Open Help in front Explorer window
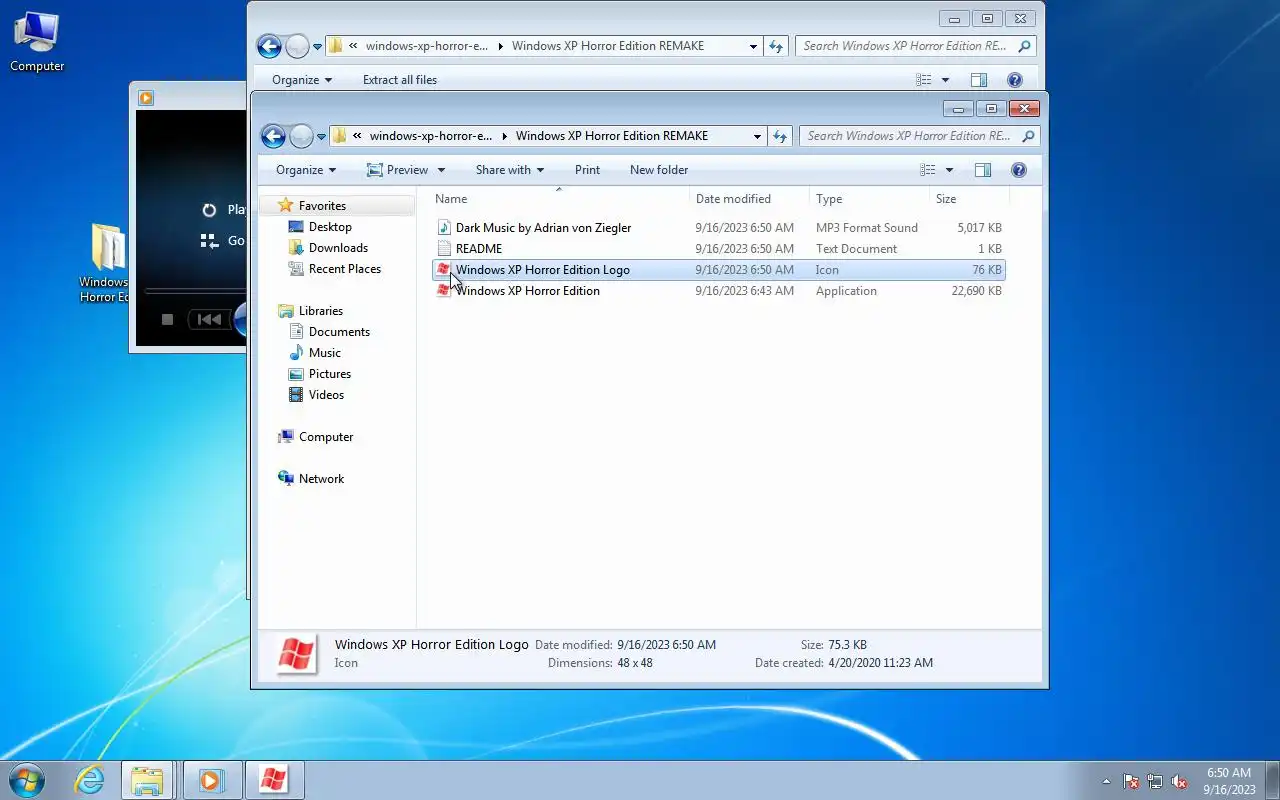This screenshot has height=800, width=1280. coord(1019,170)
